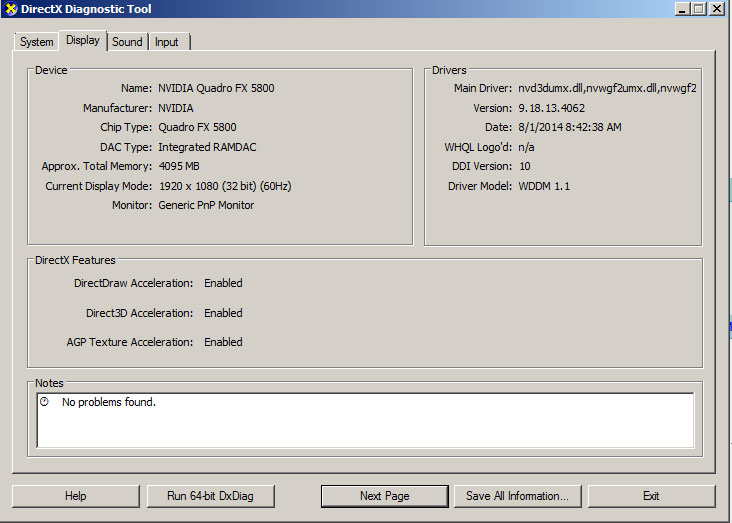The height and width of the screenshot is (523, 732).
Task: Click the NVIDIA Quadro FX 5800 device name
Action: click(x=216, y=88)
